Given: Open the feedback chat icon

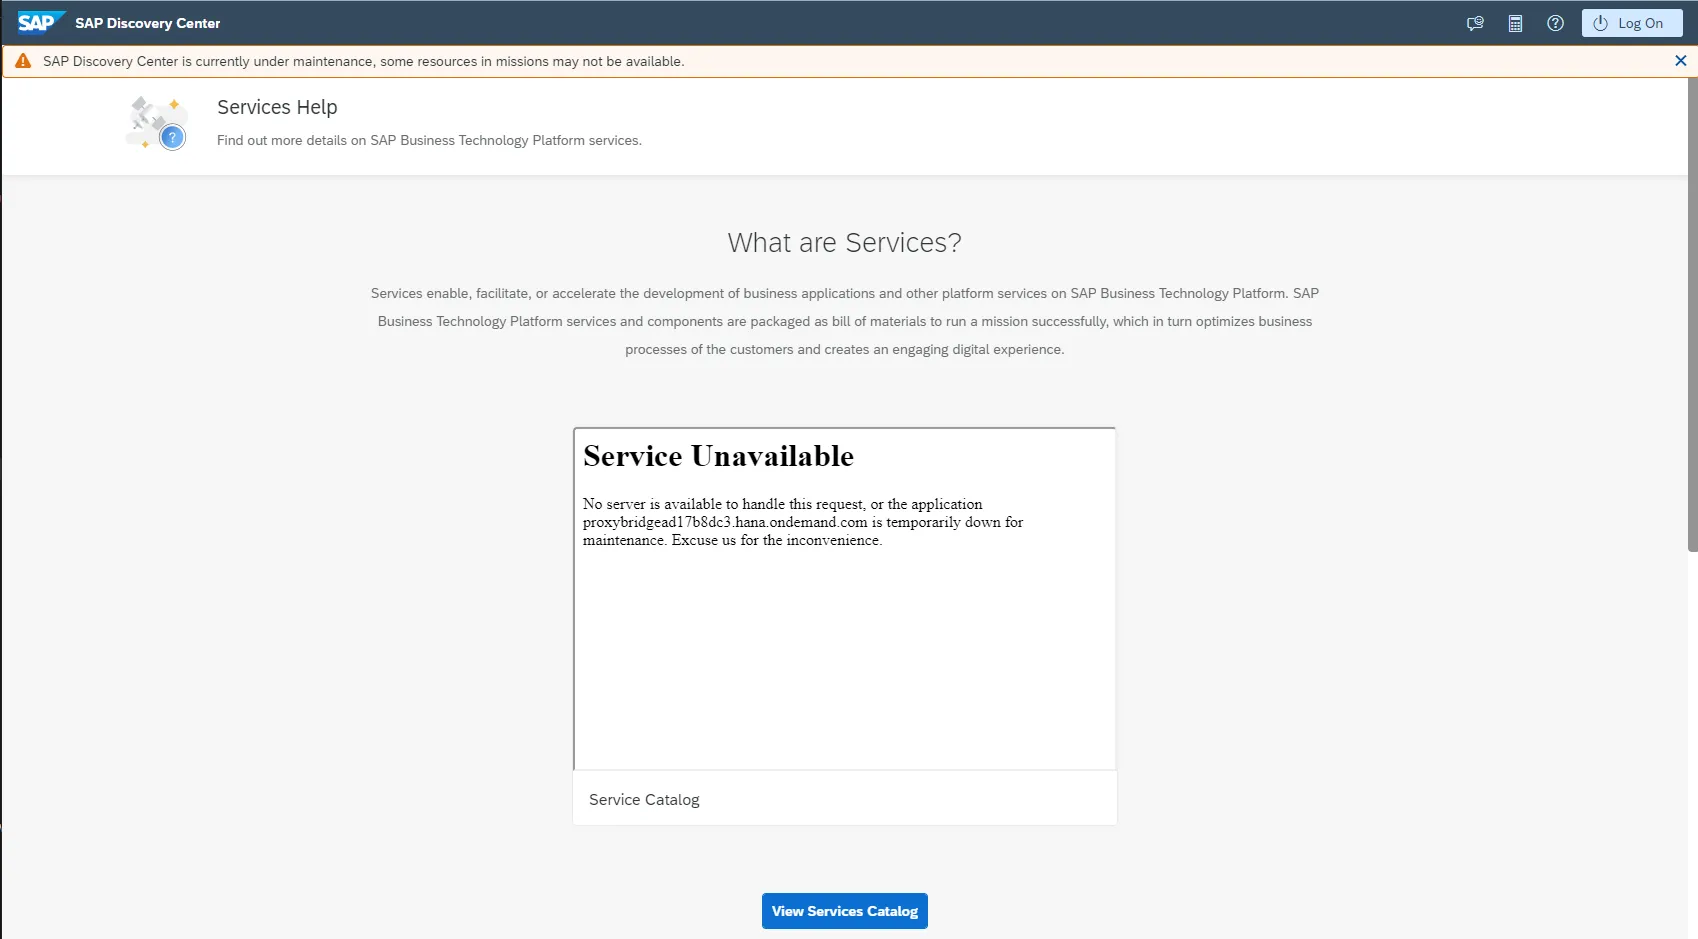Looking at the screenshot, I should pyautogui.click(x=1475, y=23).
